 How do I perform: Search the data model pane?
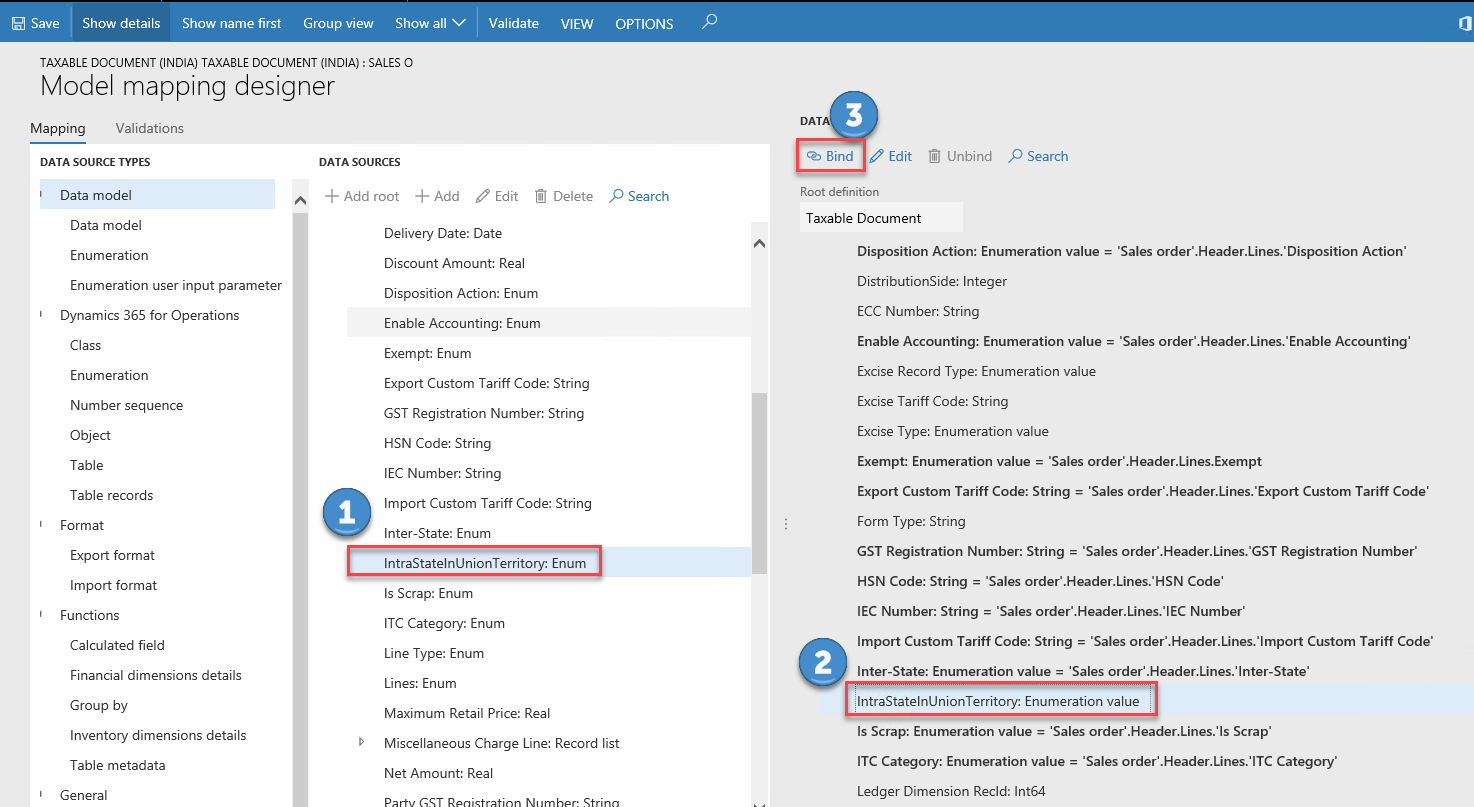1038,156
